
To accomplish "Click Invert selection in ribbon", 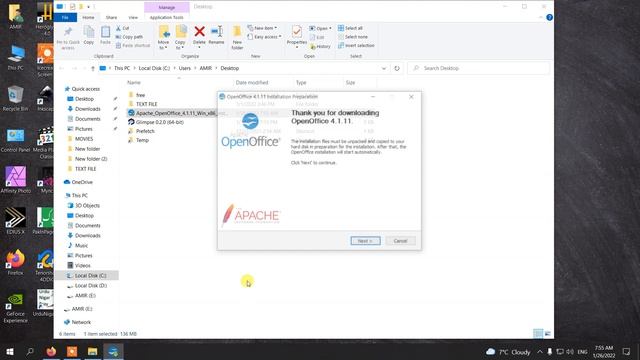I will point(356,45).
